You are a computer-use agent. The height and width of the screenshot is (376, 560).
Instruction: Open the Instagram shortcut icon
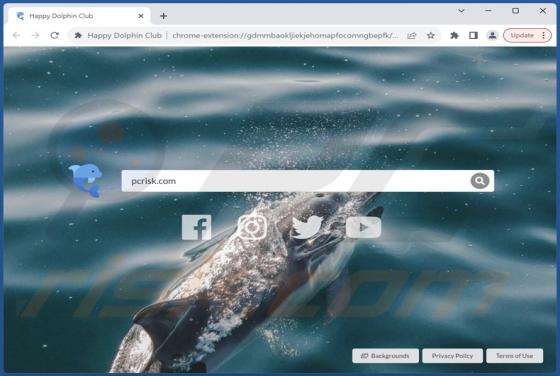tap(252, 227)
